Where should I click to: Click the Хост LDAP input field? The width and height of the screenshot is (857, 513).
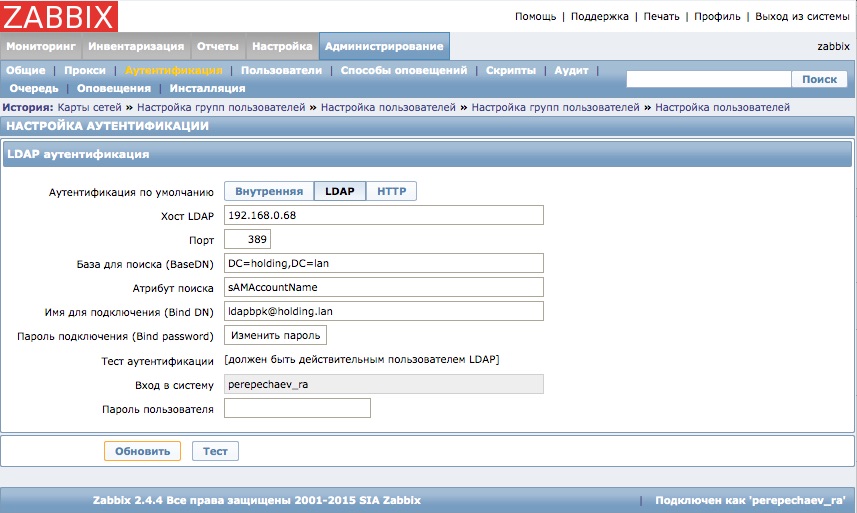[383, 215]
